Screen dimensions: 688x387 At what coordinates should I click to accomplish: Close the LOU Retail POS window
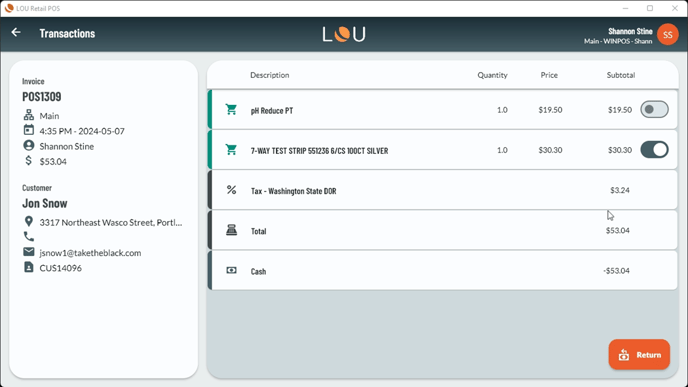point(675,8)
